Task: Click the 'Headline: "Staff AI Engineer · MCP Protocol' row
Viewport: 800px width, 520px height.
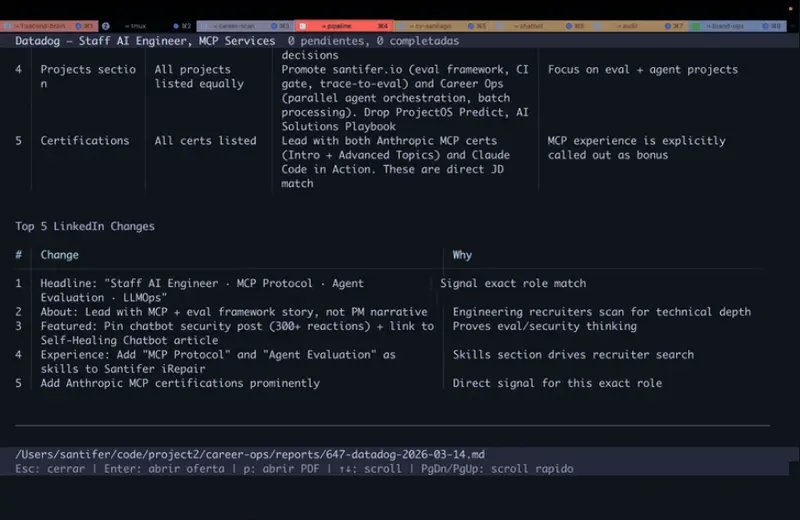Action: [202, 290]
